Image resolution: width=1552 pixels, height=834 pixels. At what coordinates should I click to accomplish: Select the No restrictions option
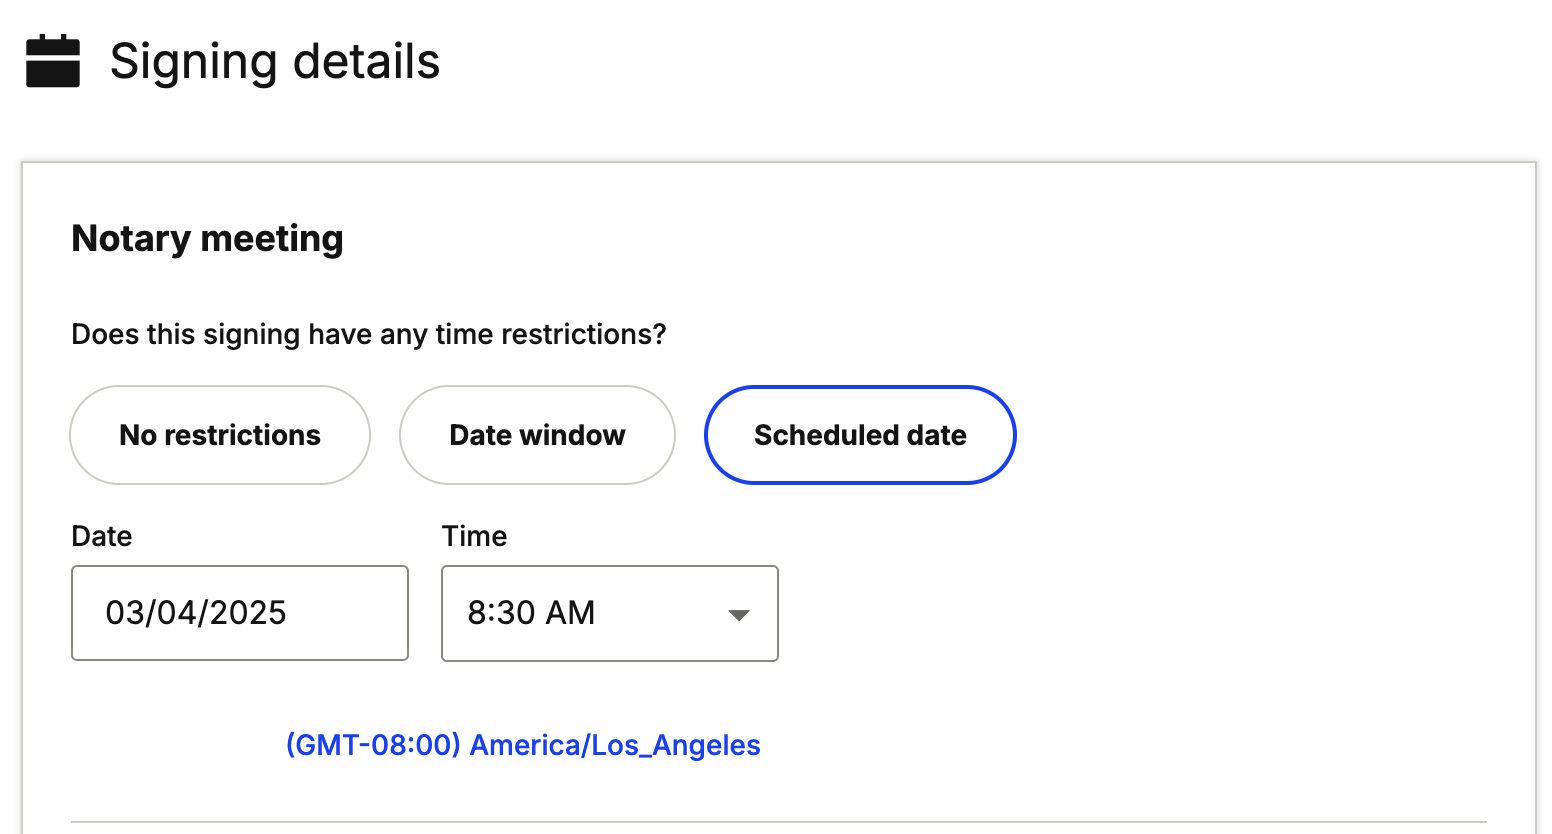pyautogui.click(x=220, y=435)
